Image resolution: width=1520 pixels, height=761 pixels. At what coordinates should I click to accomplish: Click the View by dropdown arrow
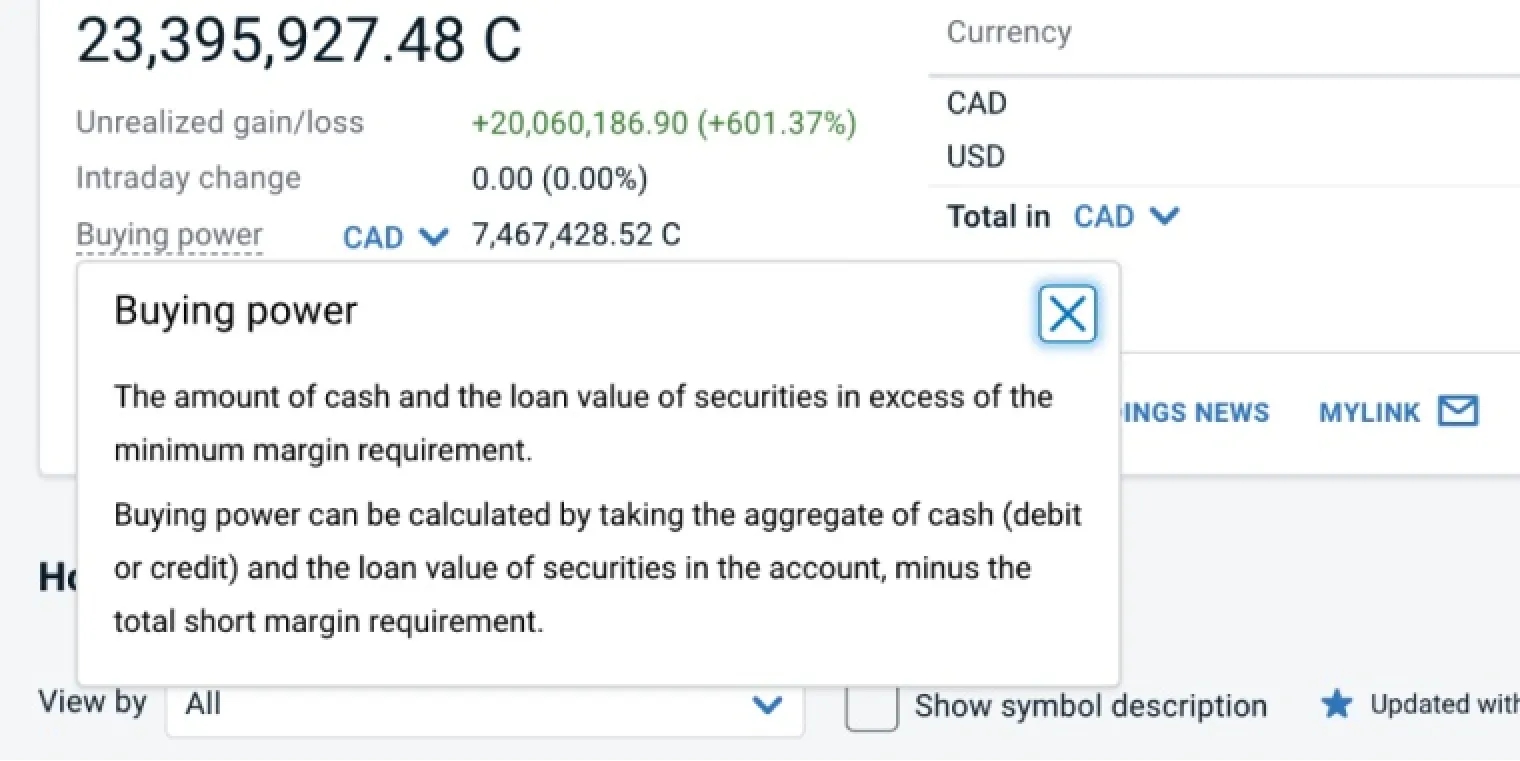(x=766, y=705)
